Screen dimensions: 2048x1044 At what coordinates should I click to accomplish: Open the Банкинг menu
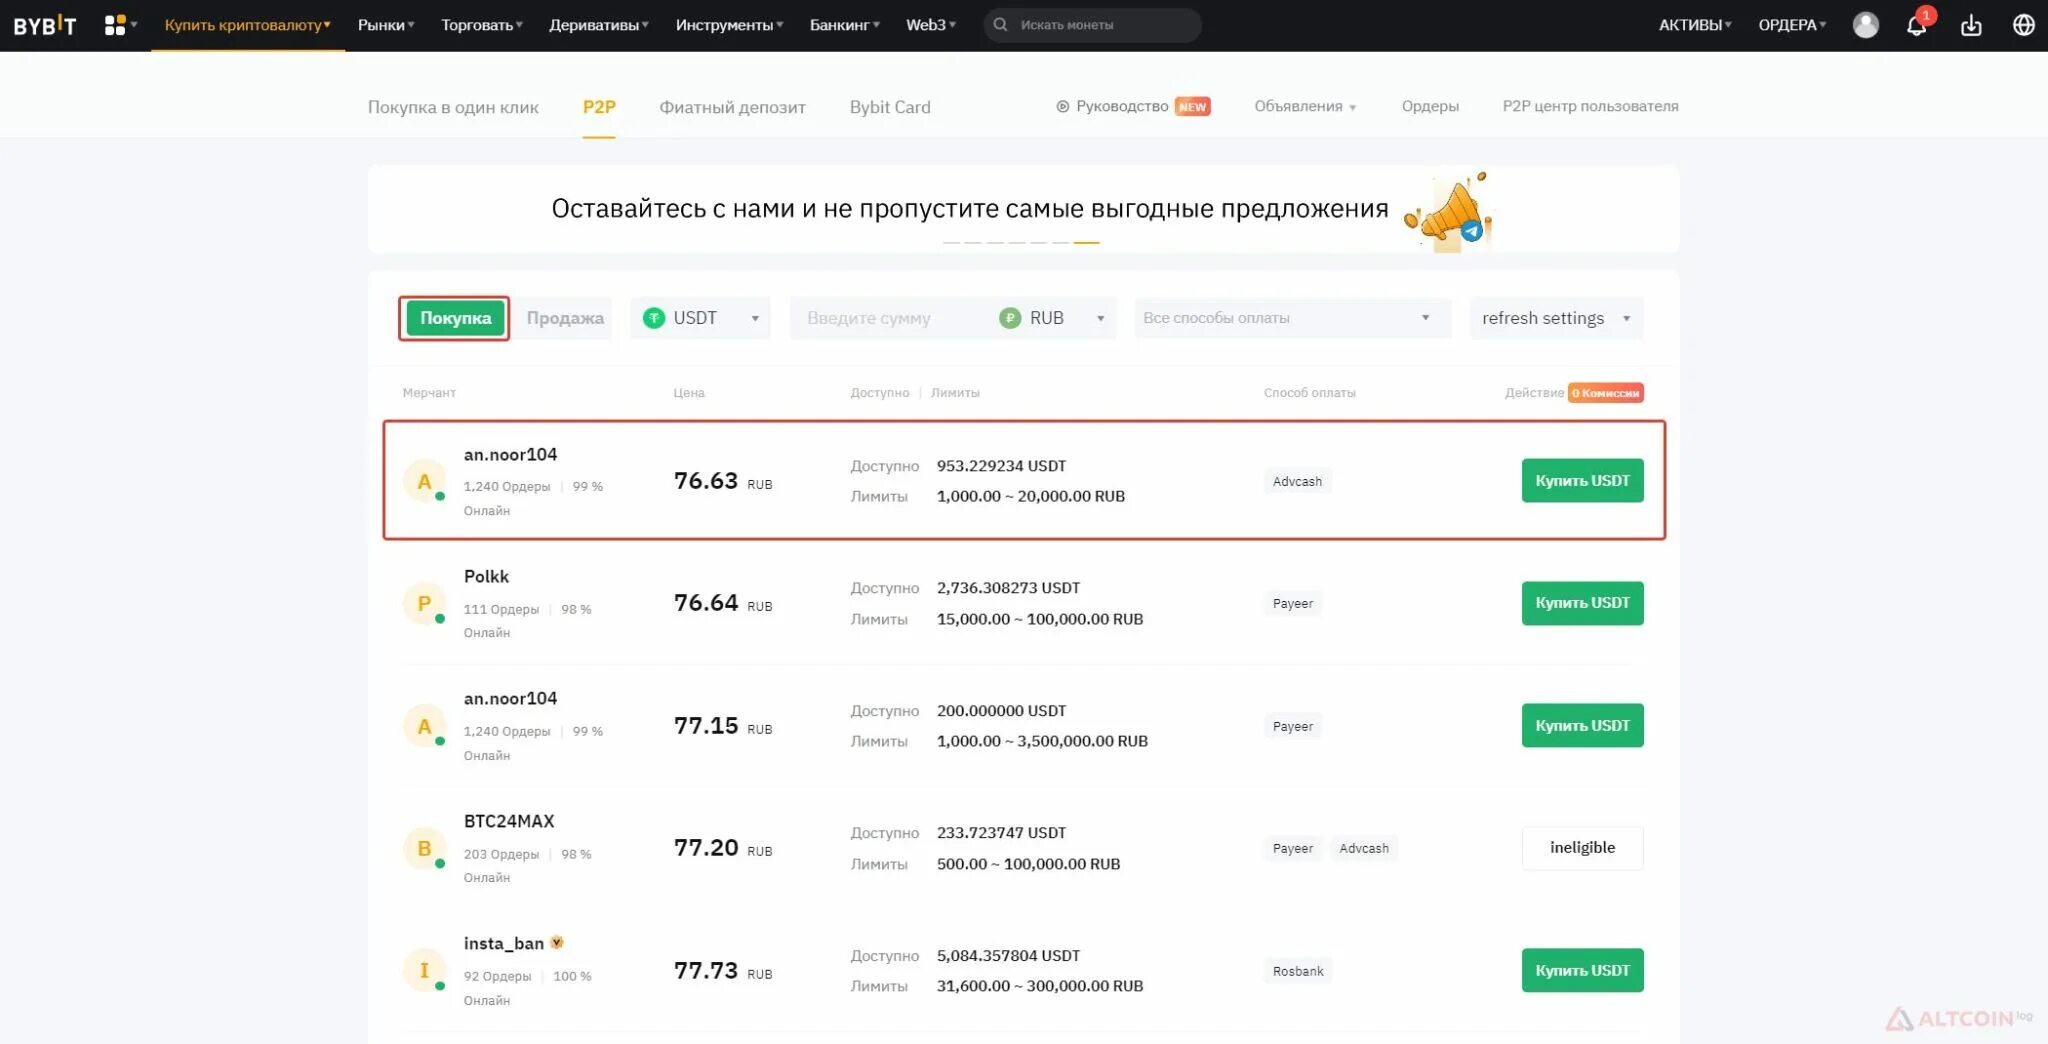[x=844, y=25]
